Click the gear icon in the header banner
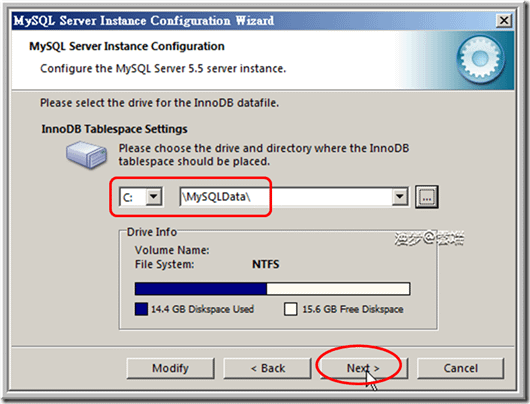Image resolution: width=530 pixels, height=404 pixels. [480, 60]
